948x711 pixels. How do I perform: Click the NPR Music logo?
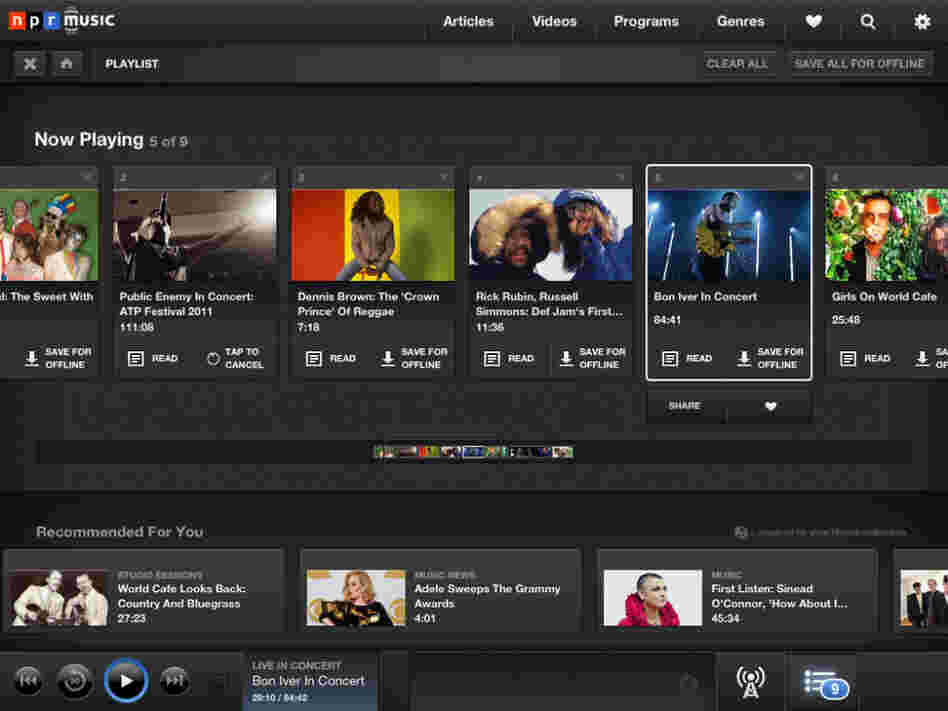(62, 21)
